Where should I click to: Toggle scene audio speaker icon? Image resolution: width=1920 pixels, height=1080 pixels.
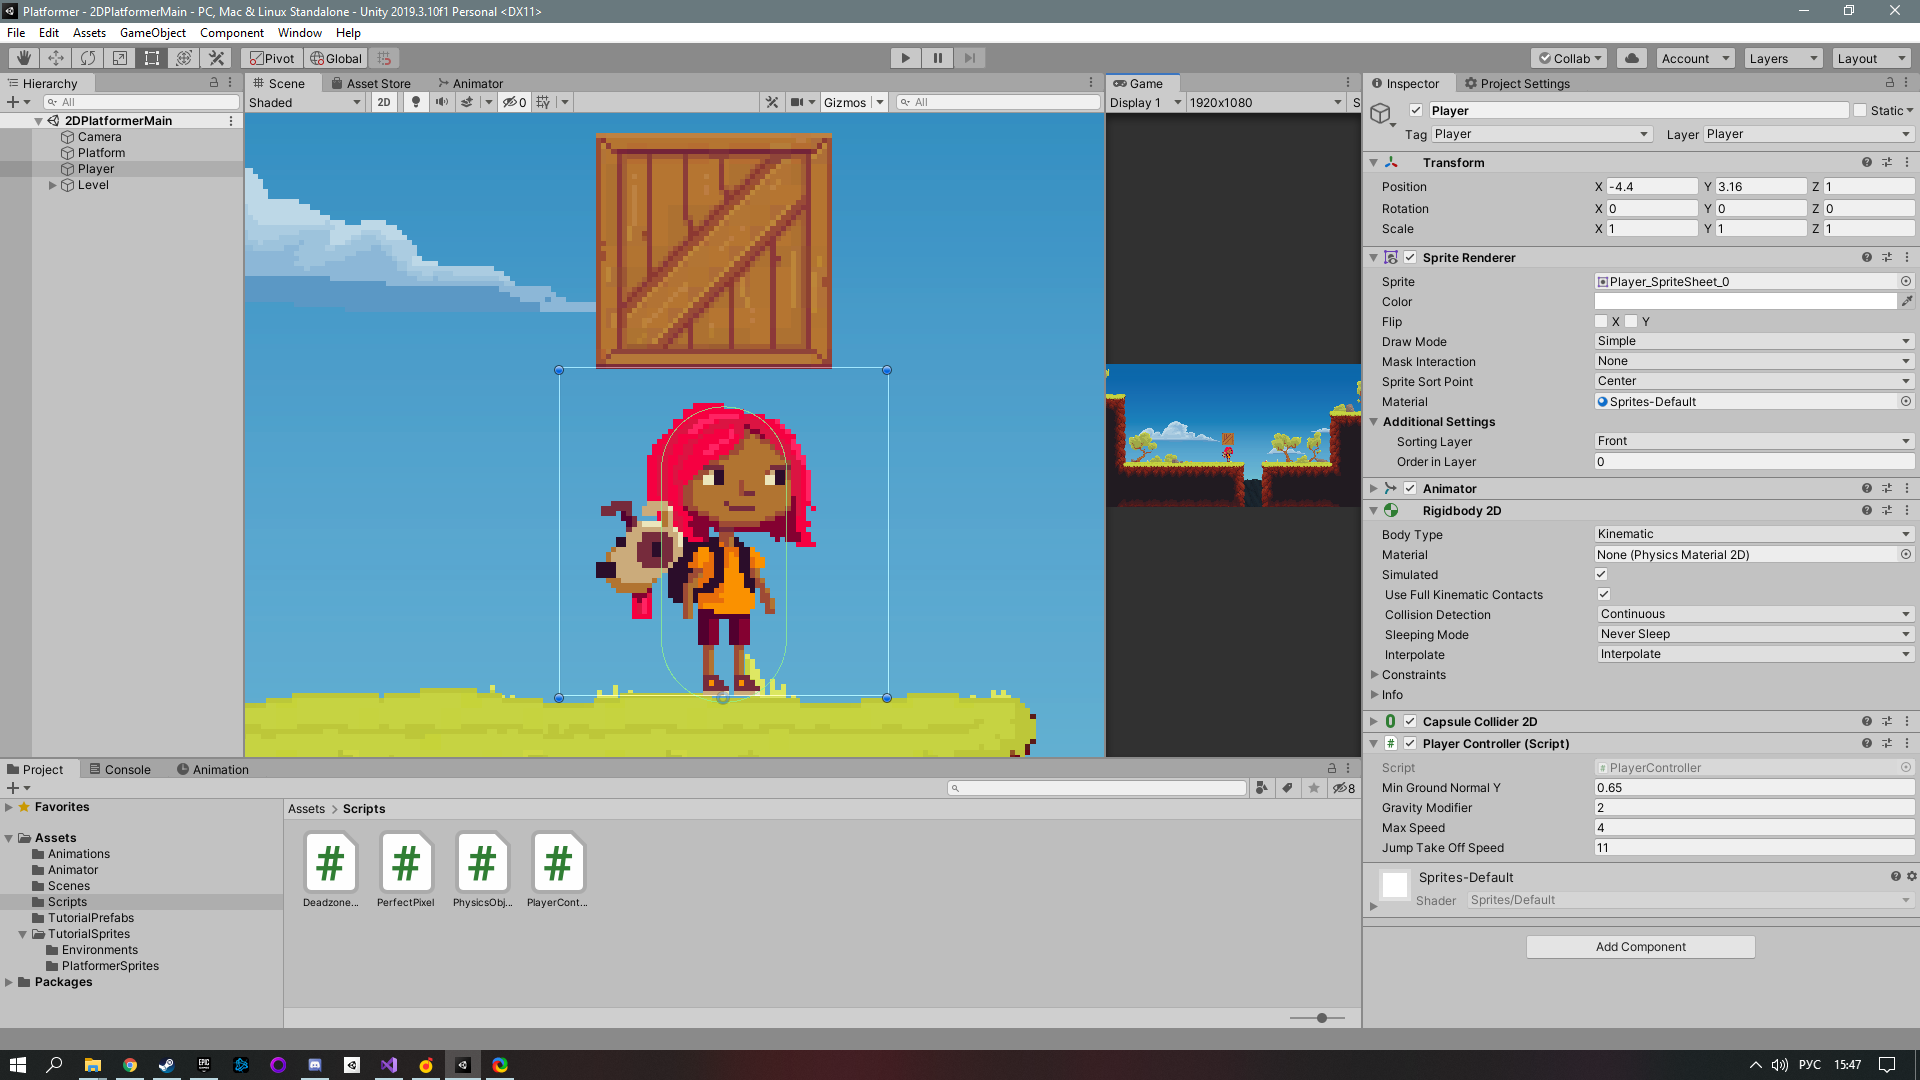pyautogui.click(x=441, y=102)
